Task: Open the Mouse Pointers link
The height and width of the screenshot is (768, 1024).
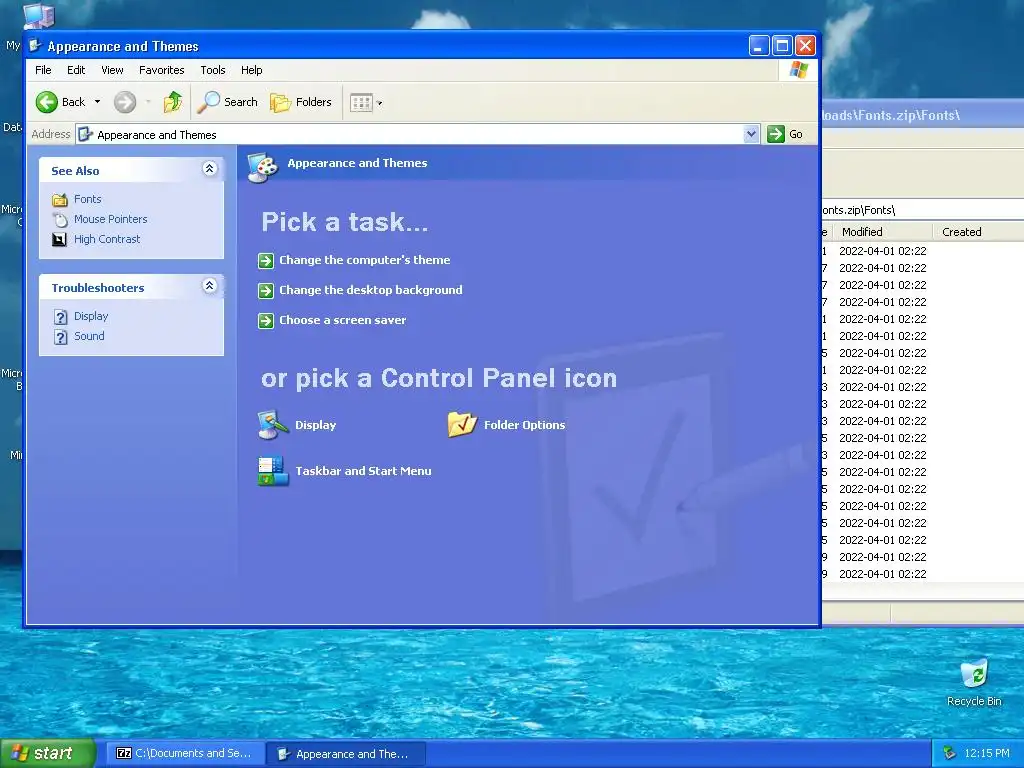Action: coord(110,219)
